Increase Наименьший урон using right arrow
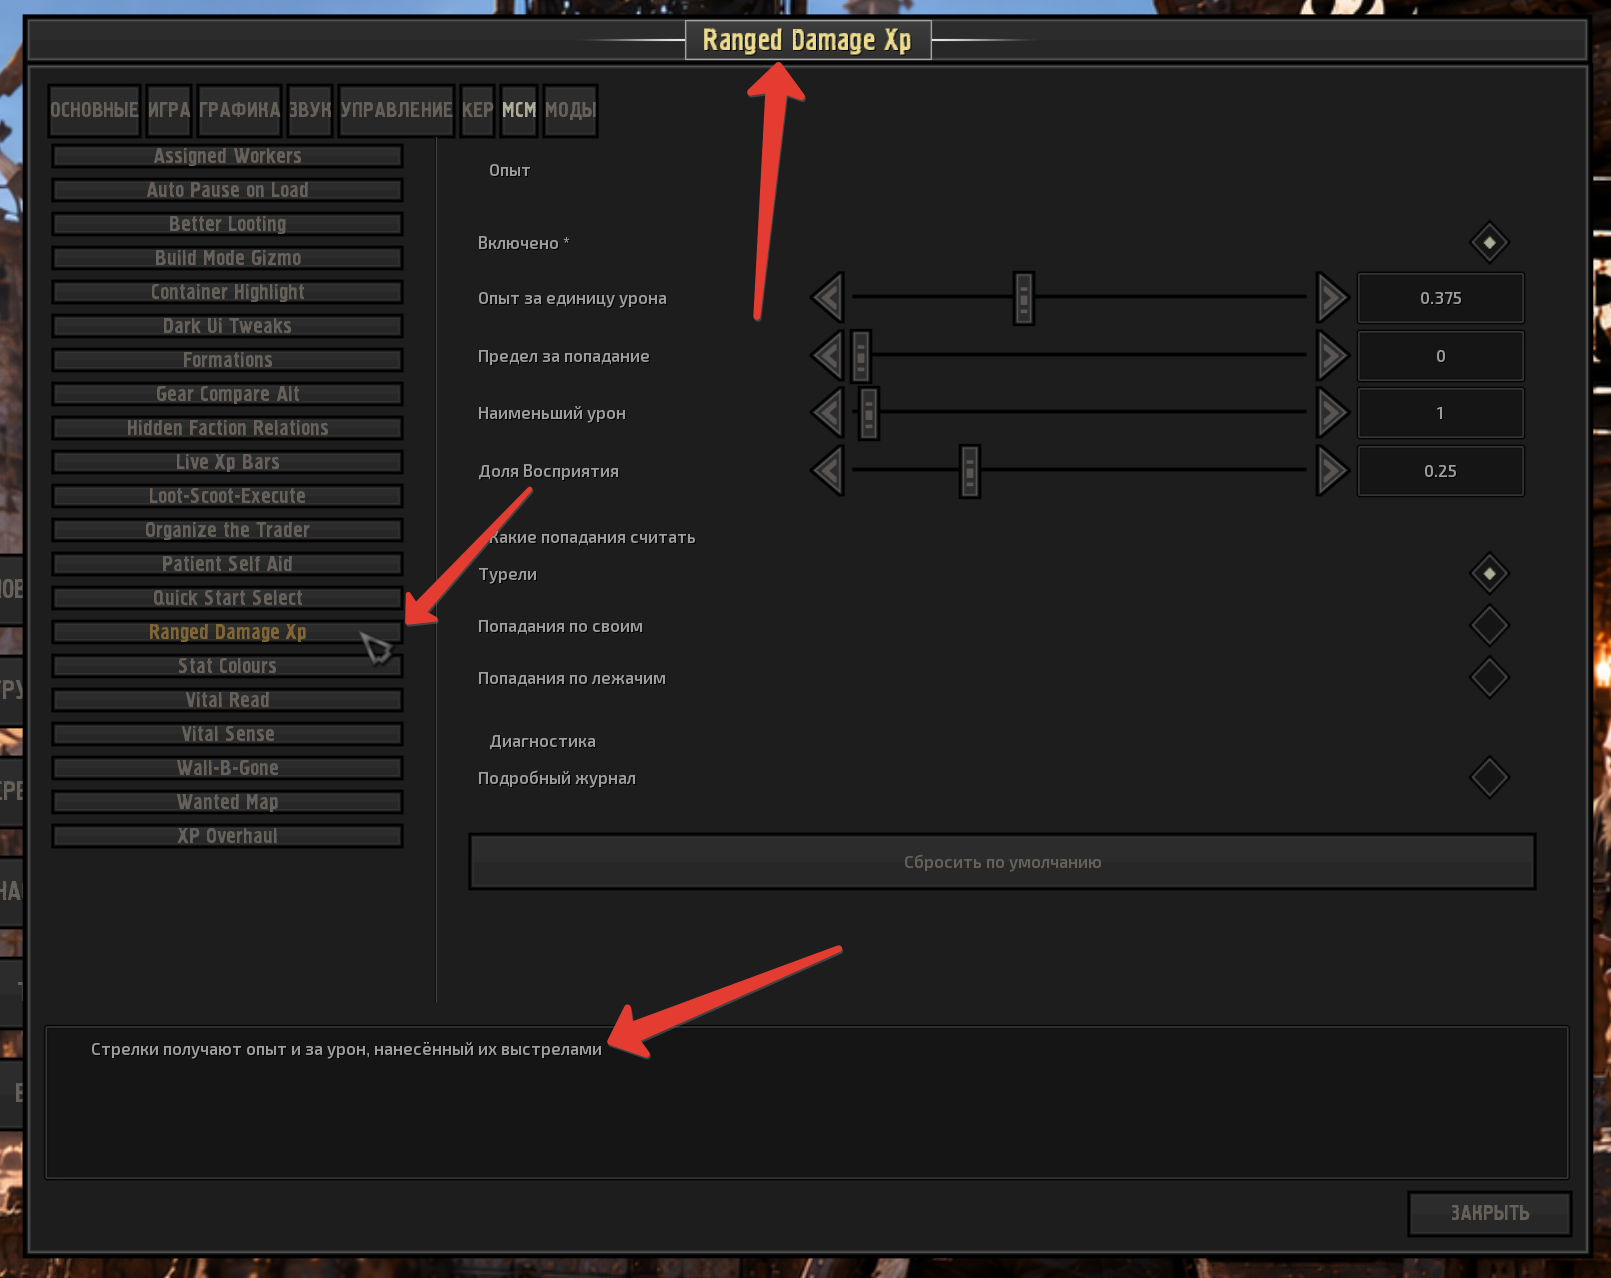 [x=1332, y=413]
